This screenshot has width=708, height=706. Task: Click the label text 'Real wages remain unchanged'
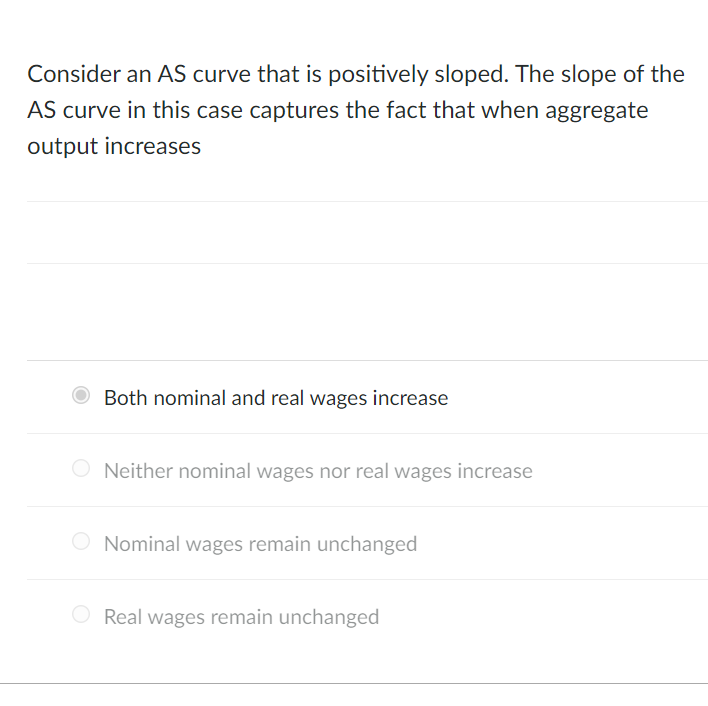pyautogui.click(x=242, y=617)
